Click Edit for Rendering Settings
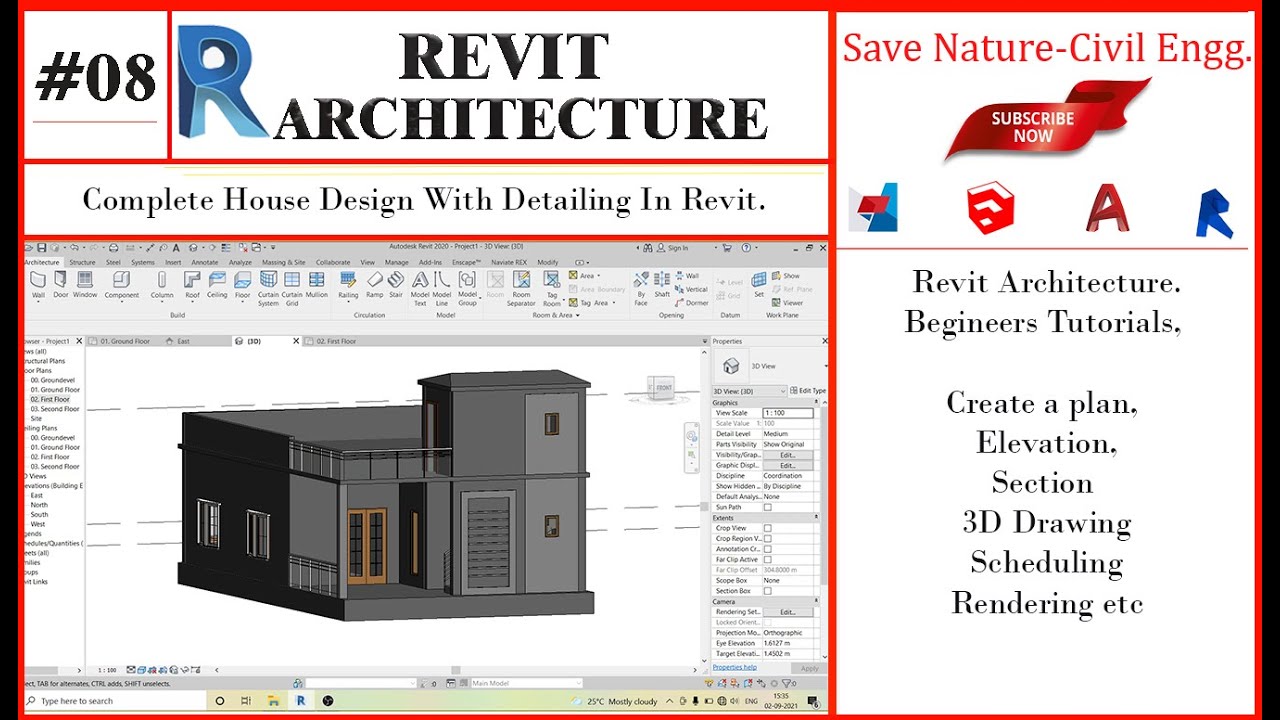The width and height of the screenshot is (1280, 720). coord(788,612)
